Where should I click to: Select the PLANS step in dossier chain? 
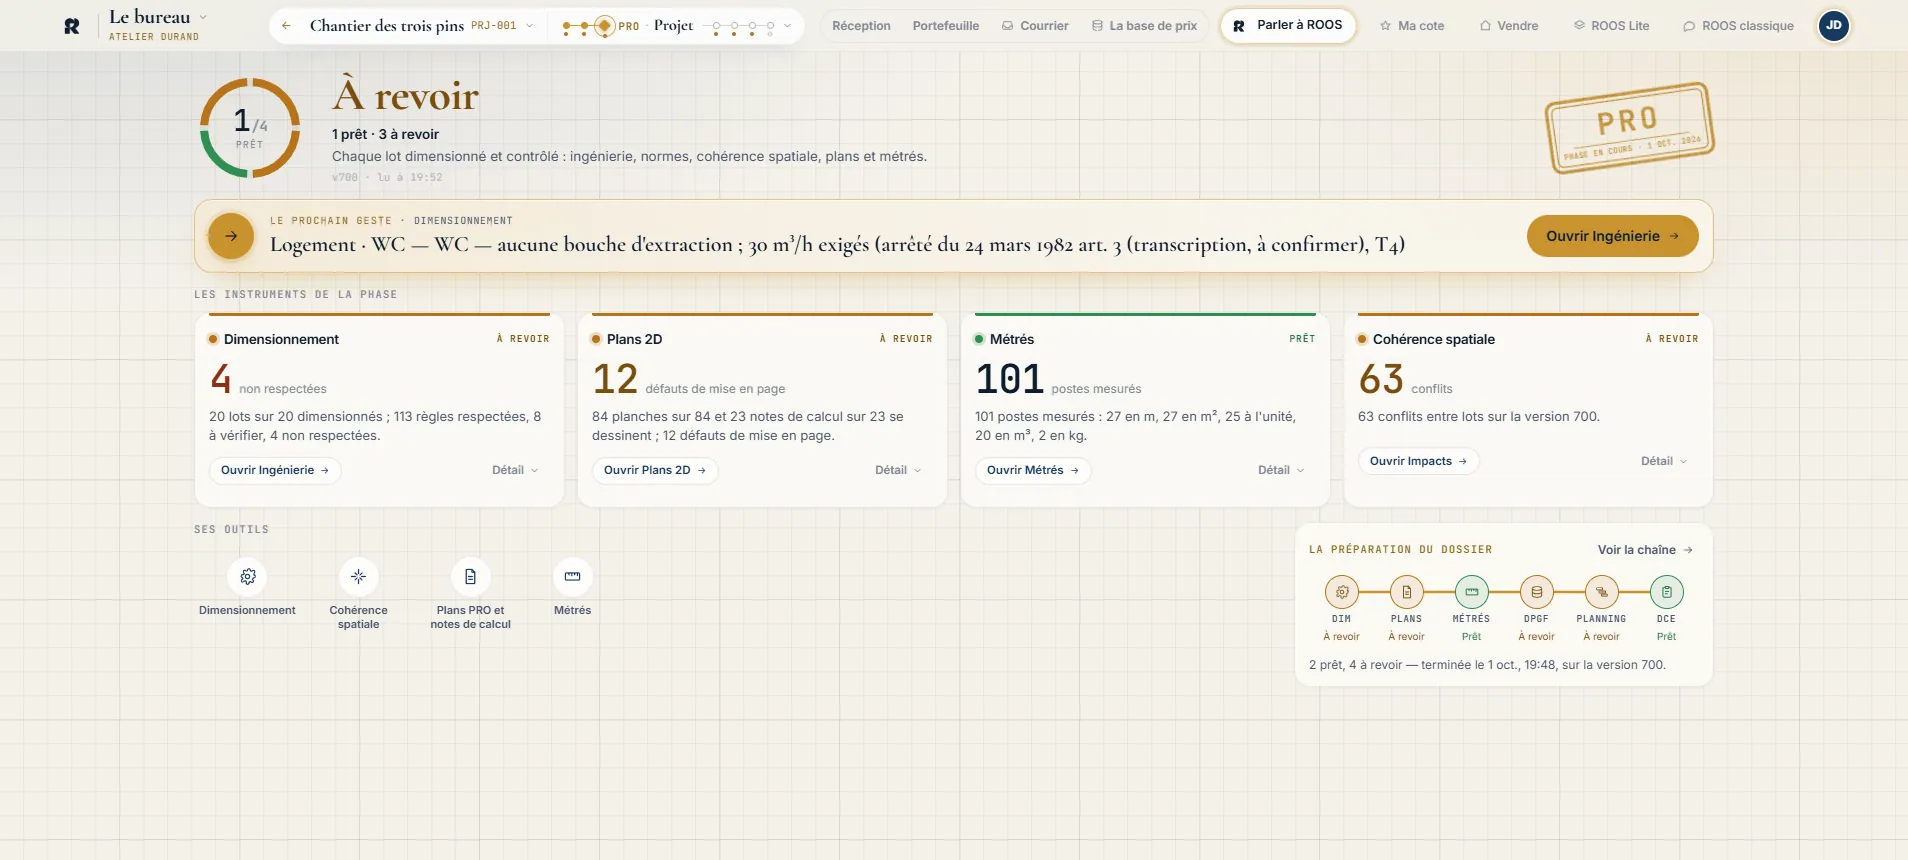point(1406,592)
